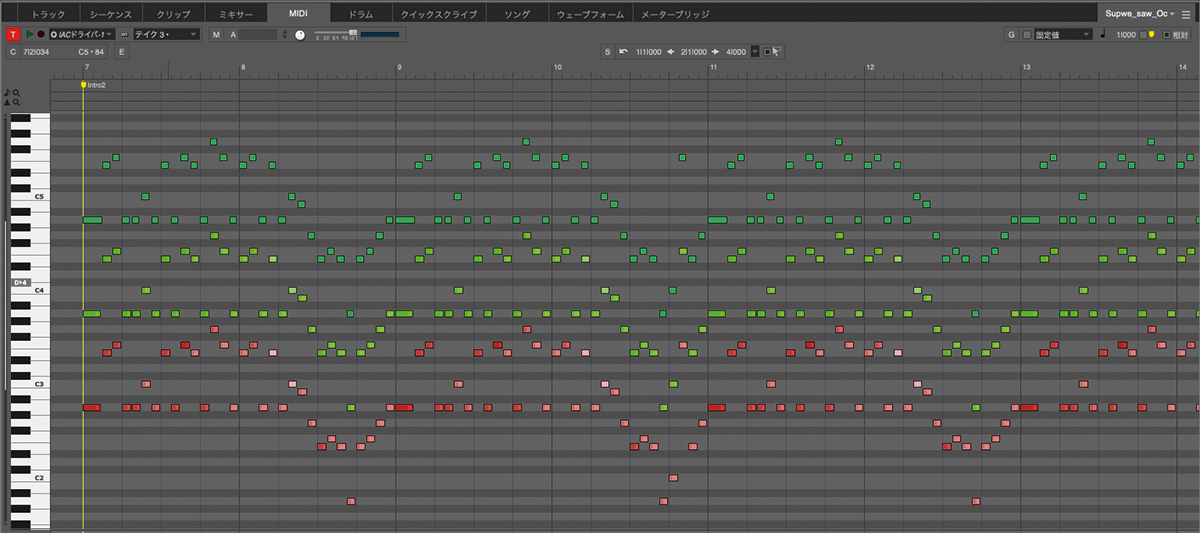This screenshot has height=533, width=1200.
Task: Click the quarter note grid icon
Action: (x=1103, y=34)
